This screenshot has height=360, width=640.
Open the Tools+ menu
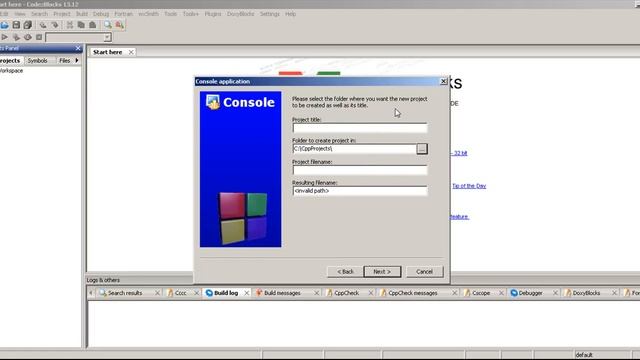tap(191, 14)
